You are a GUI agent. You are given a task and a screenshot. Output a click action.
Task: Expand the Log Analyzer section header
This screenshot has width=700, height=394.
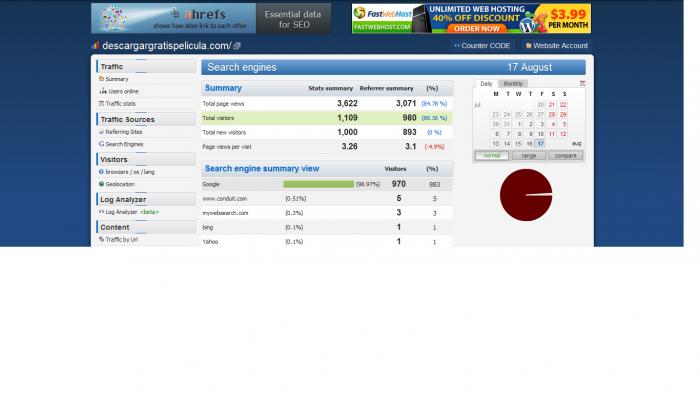click(x=146, y=199)
